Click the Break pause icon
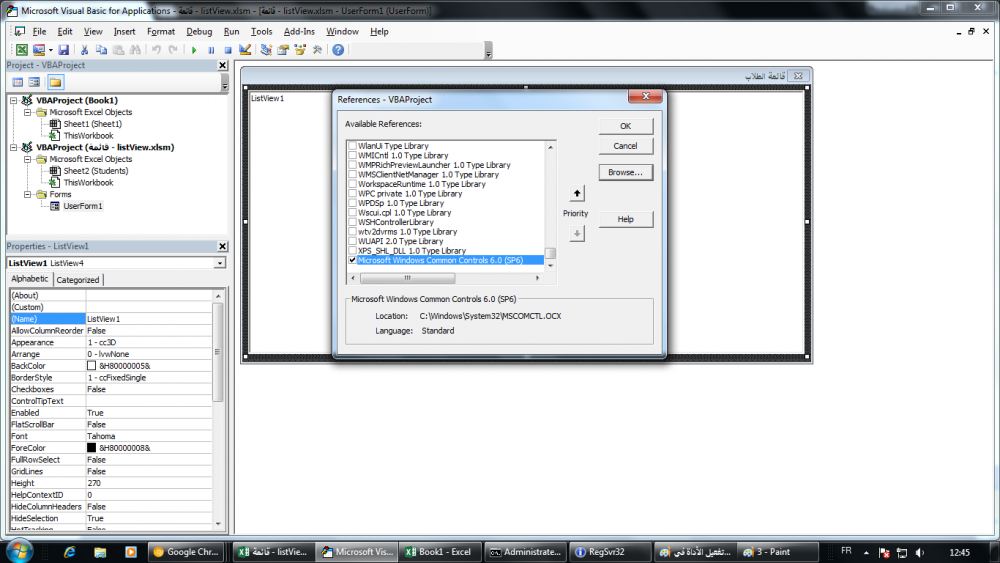Image resolution: width=1000 pixels, height=563 pixels. (211, 50)
